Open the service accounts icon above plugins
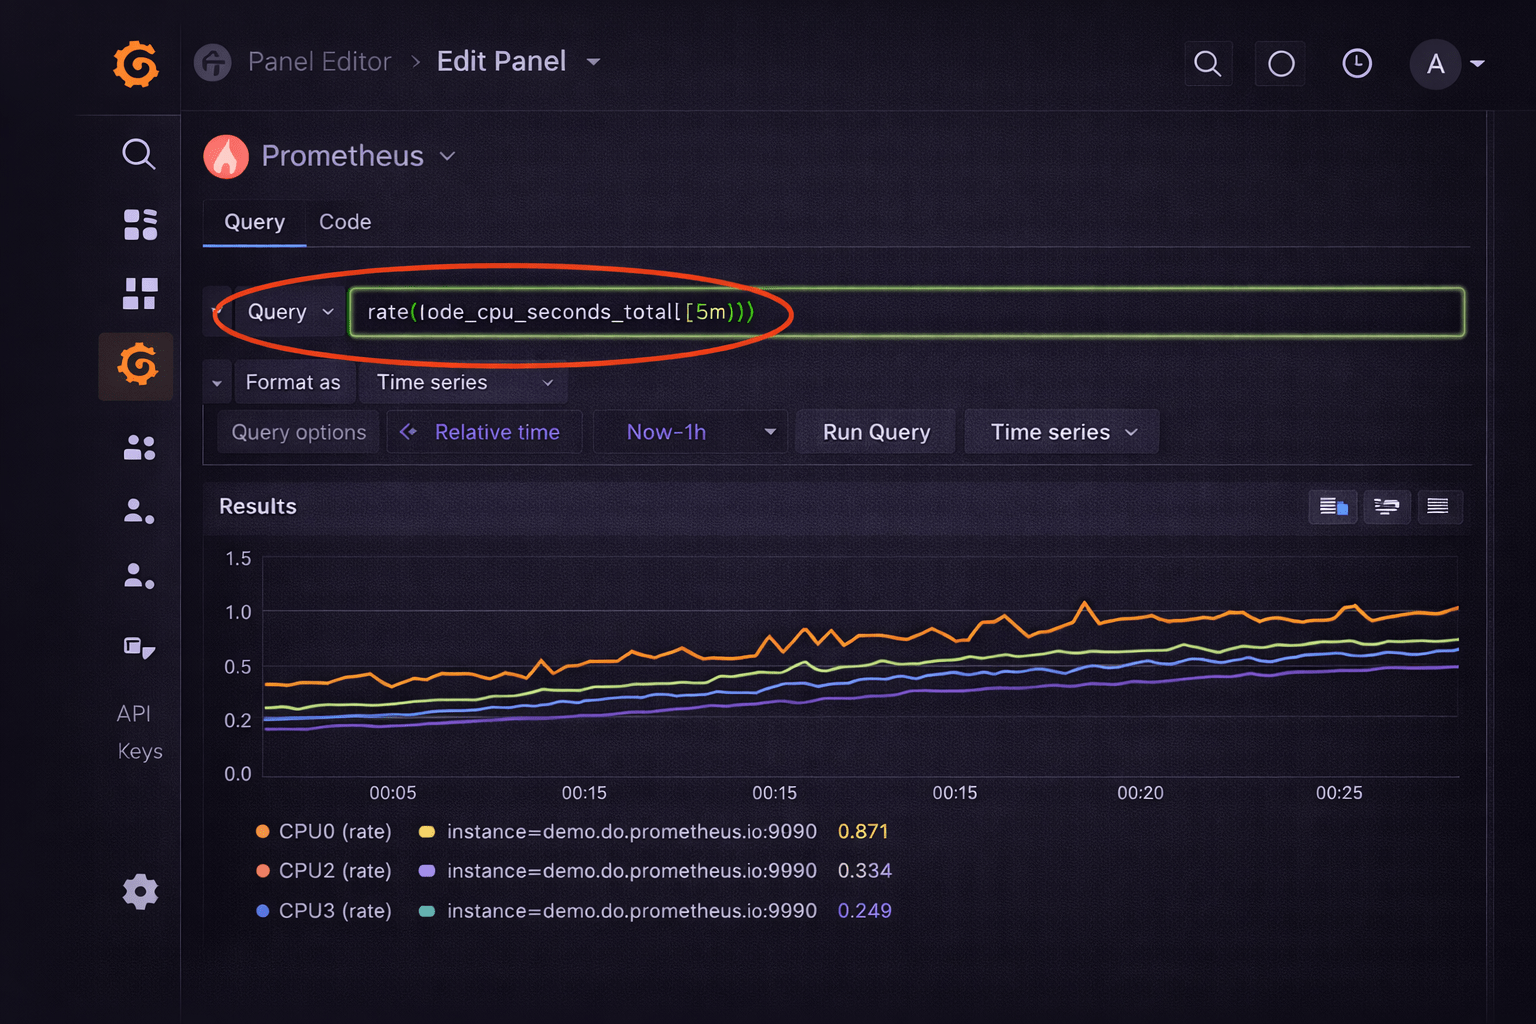This screenshot has height=1024, width=1536. click(139, 576)
